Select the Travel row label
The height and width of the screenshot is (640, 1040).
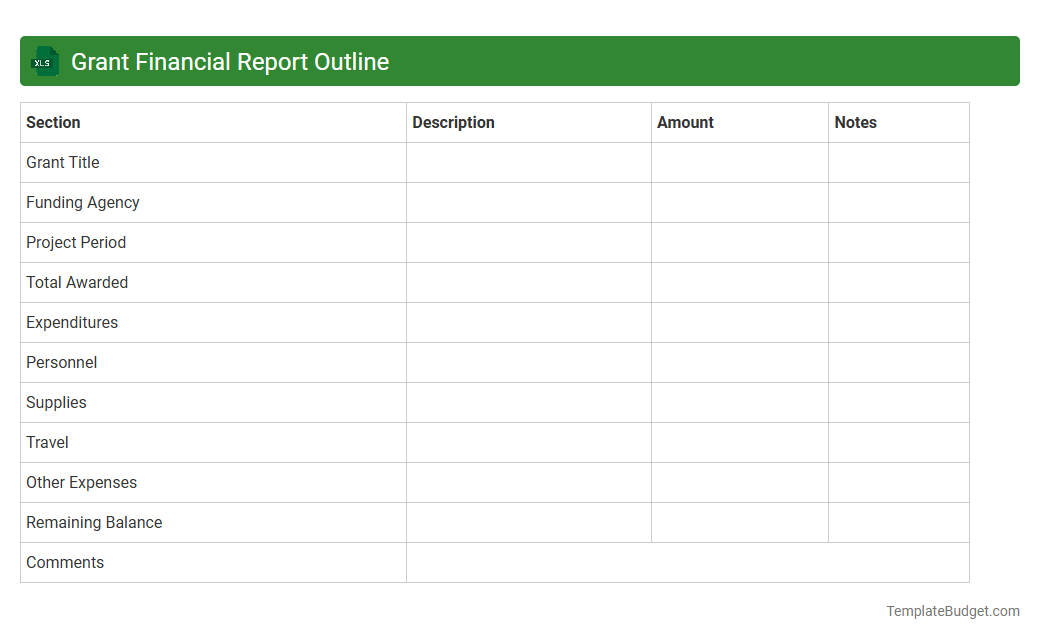(47, 442)
